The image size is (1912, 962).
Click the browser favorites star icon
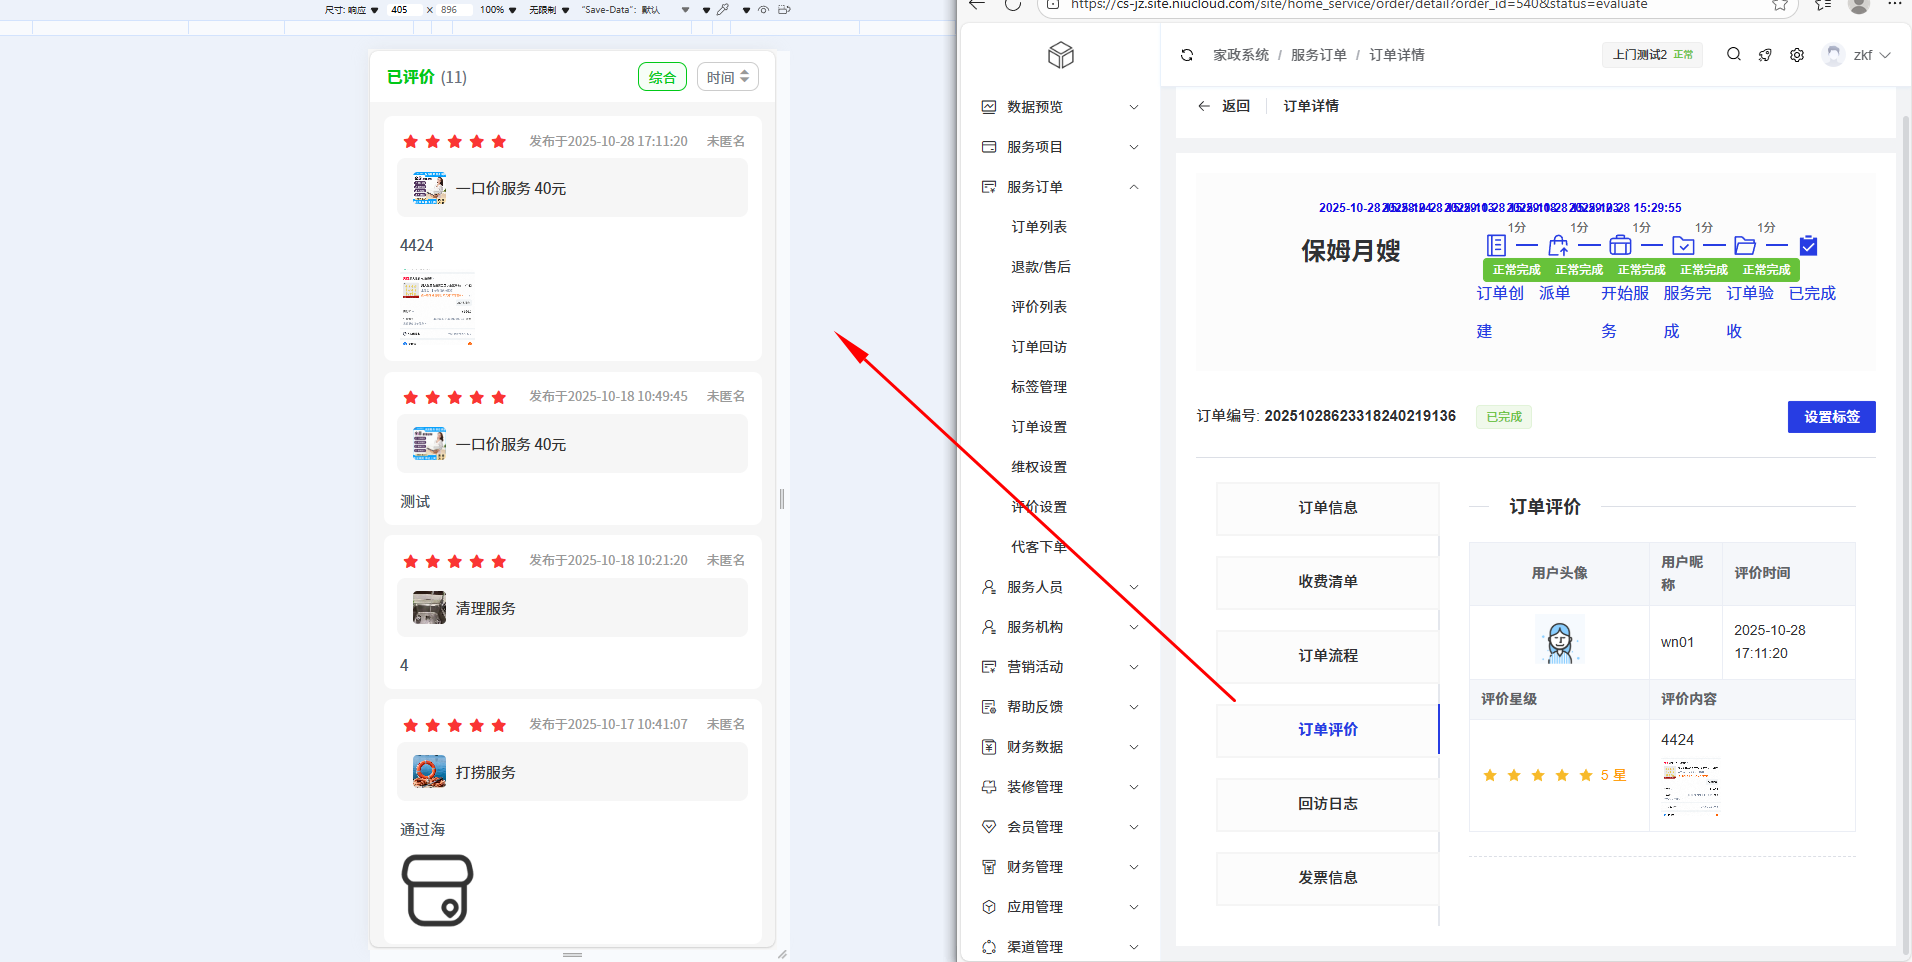[1780, 5]
